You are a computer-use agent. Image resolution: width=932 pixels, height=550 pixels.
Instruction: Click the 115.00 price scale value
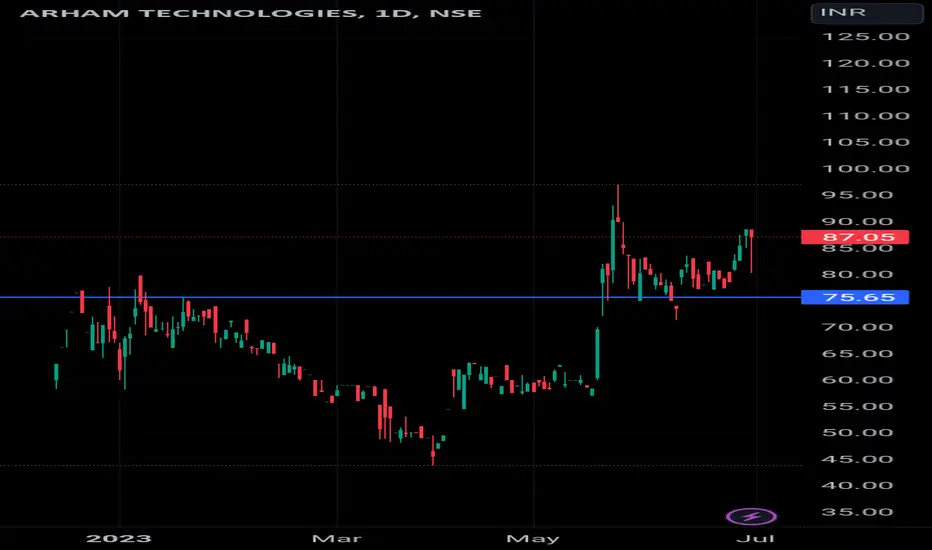tap(865, 89)
